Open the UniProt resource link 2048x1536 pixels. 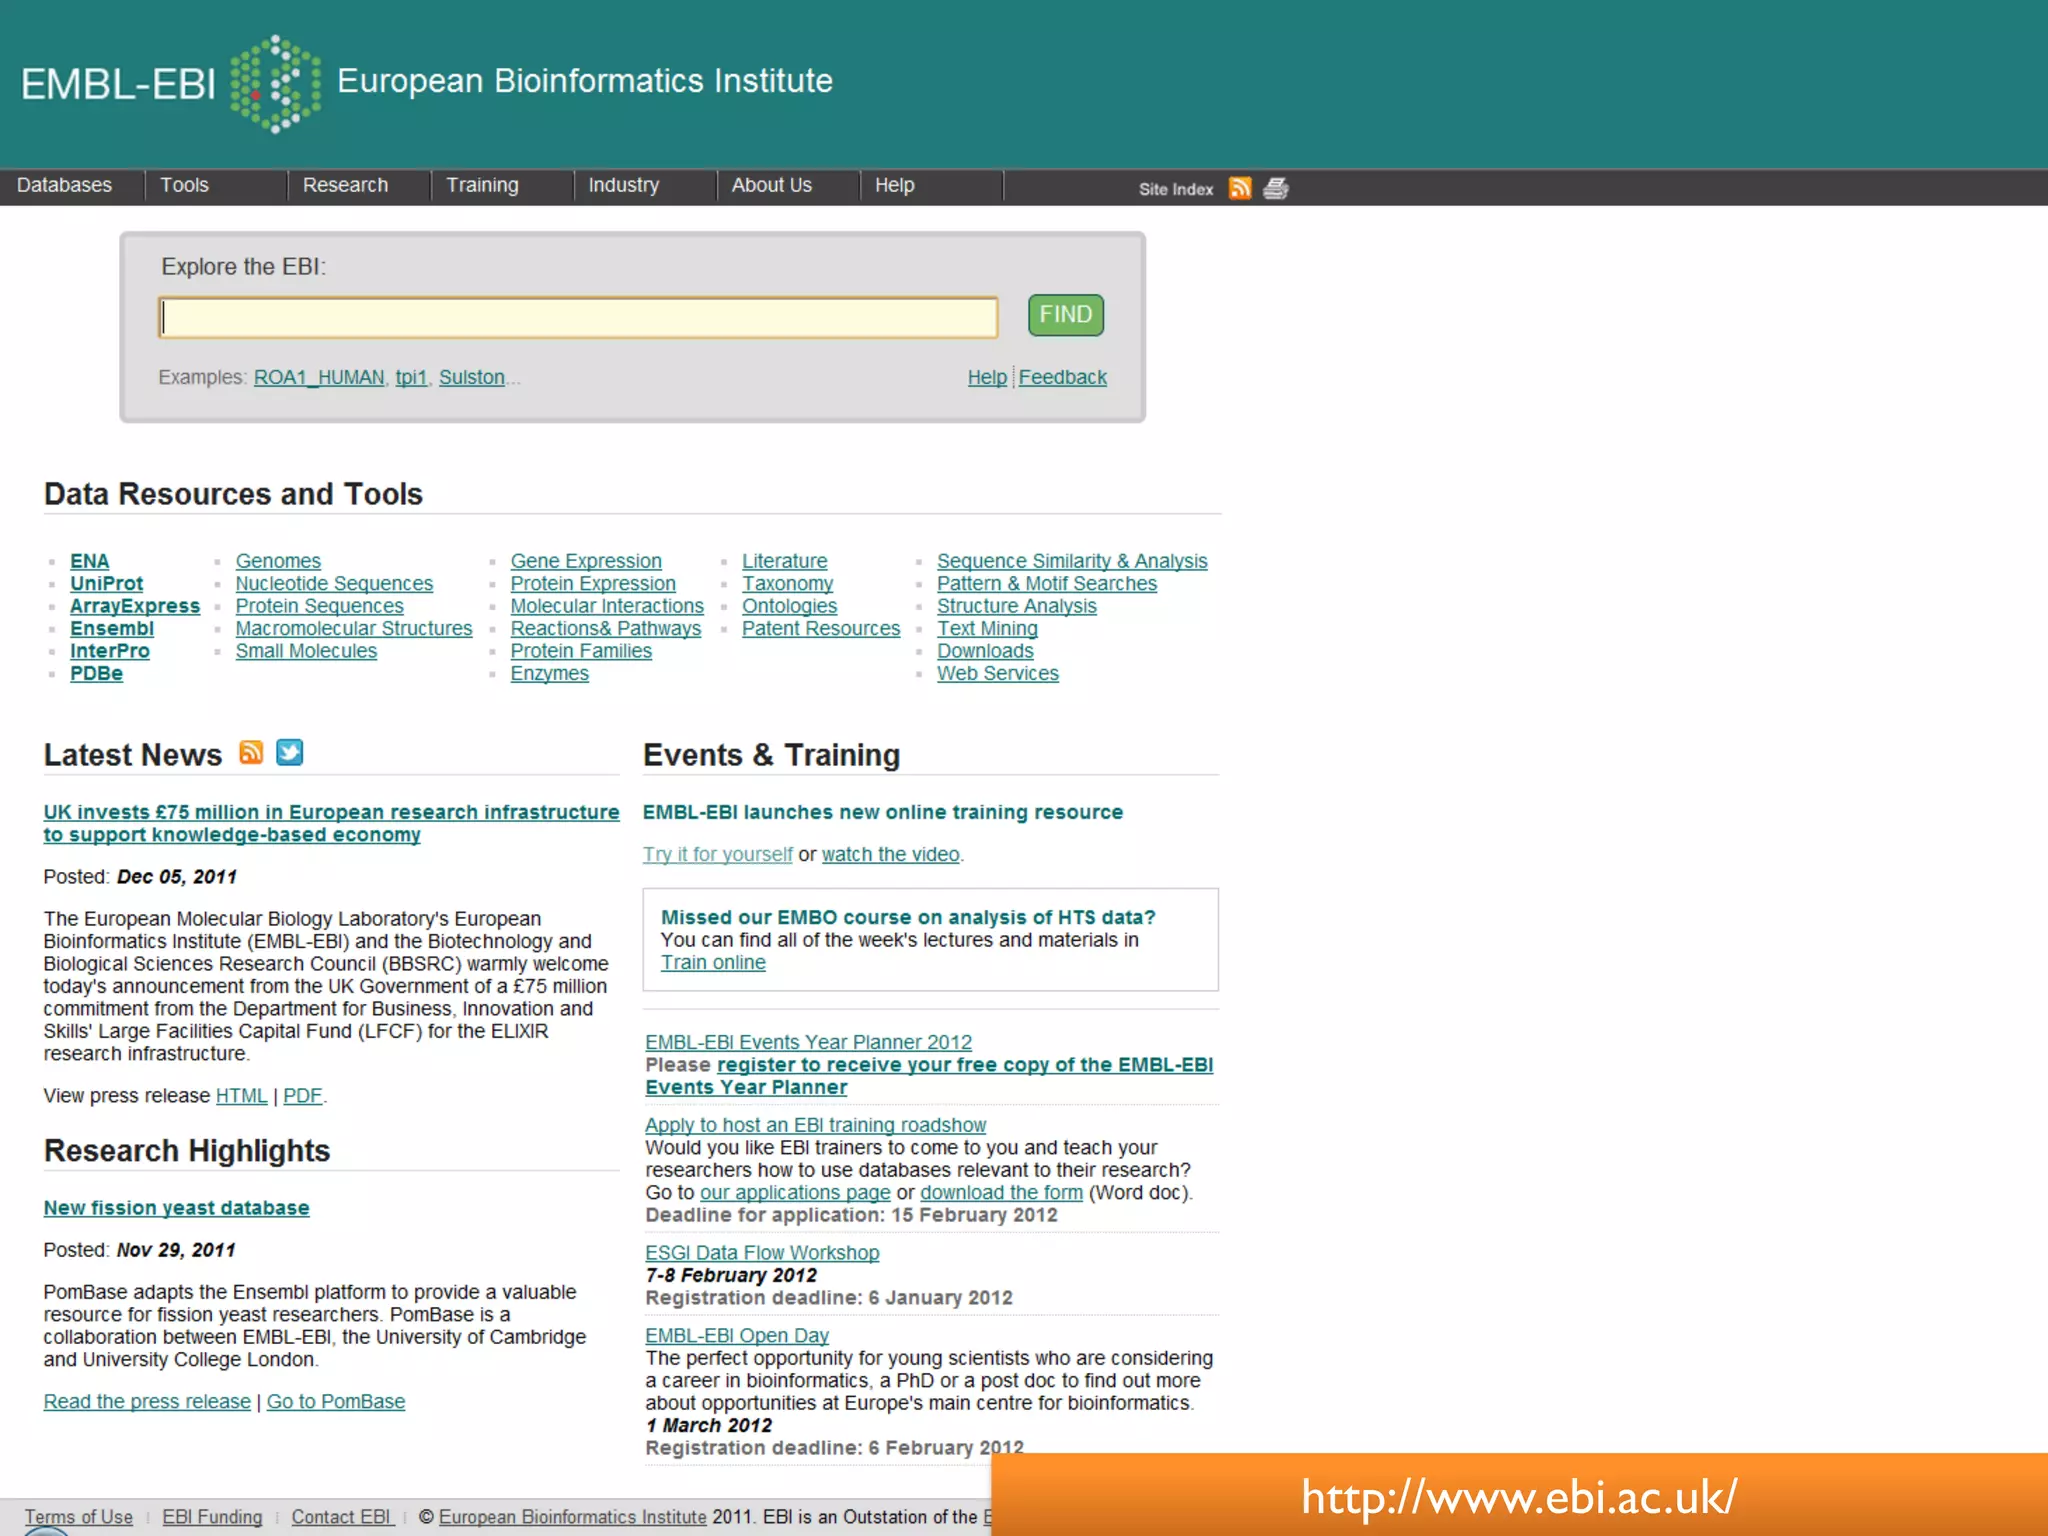106,584
